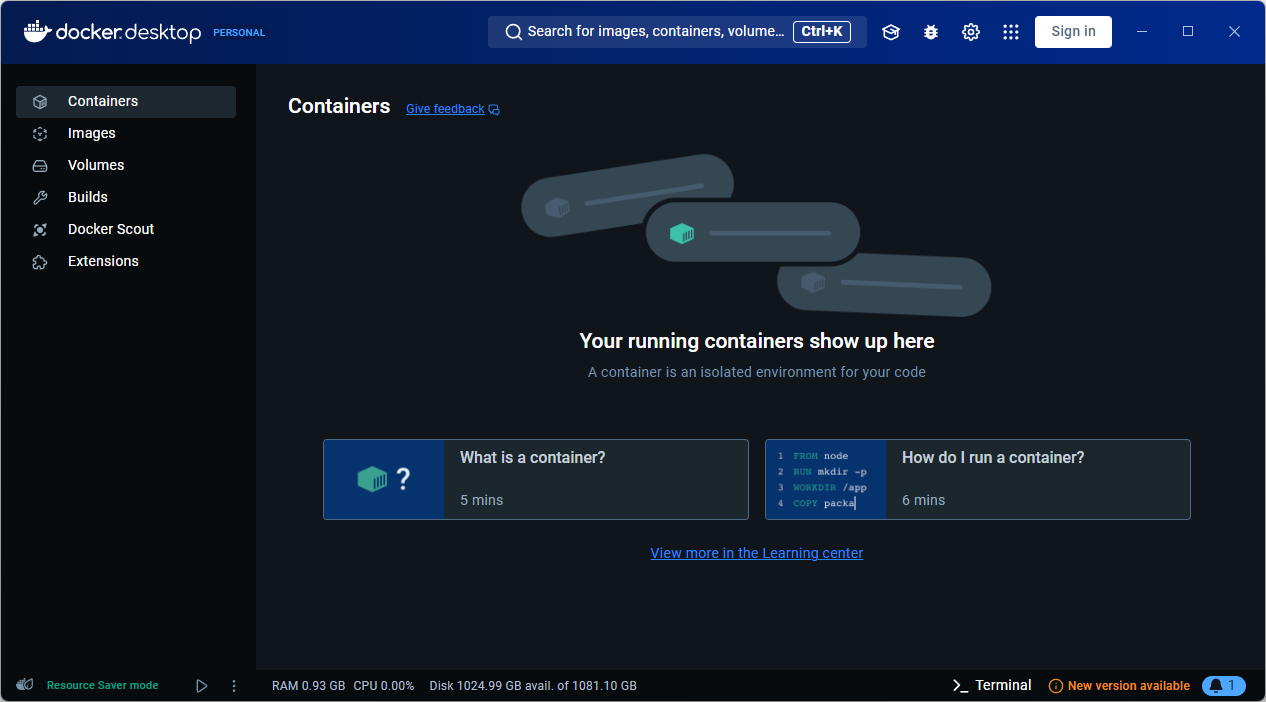The height and width of the screenshot is (702, 1266).
Task: Close the Docker Desktop window
Action: coord(1234,32)
